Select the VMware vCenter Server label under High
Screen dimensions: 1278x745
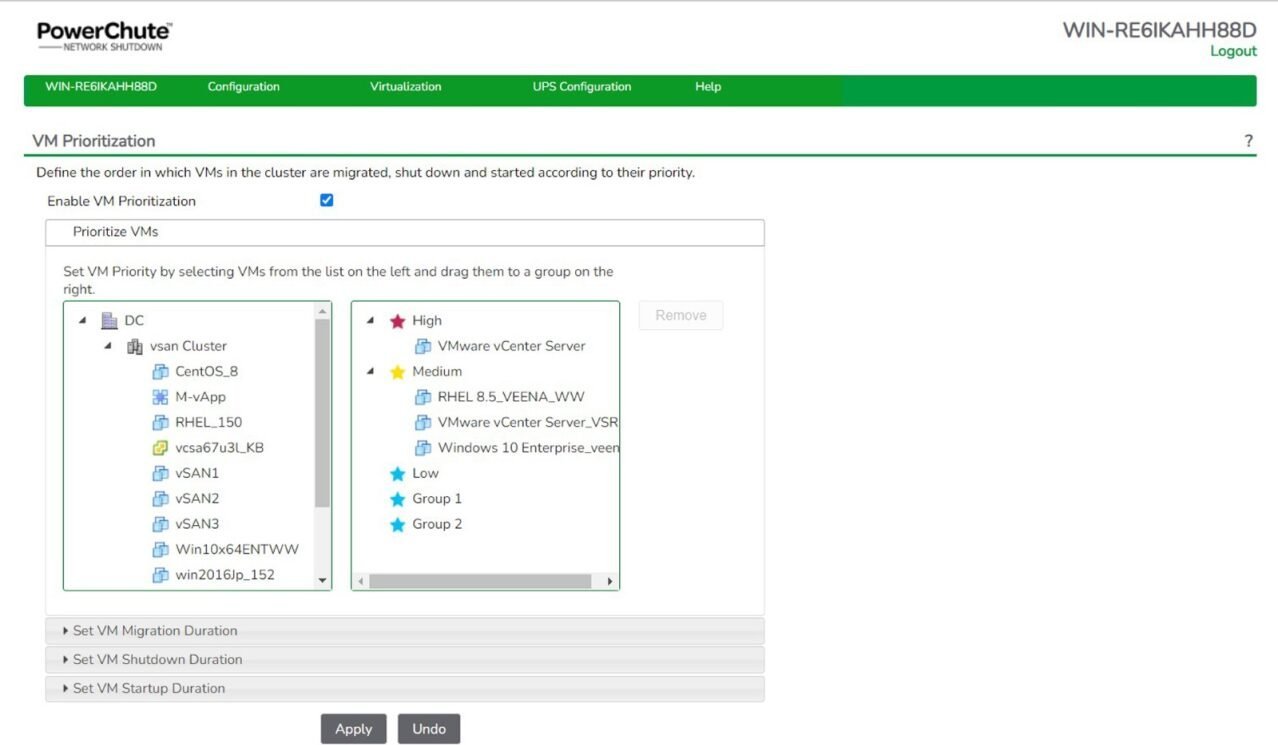pos(511,346)
